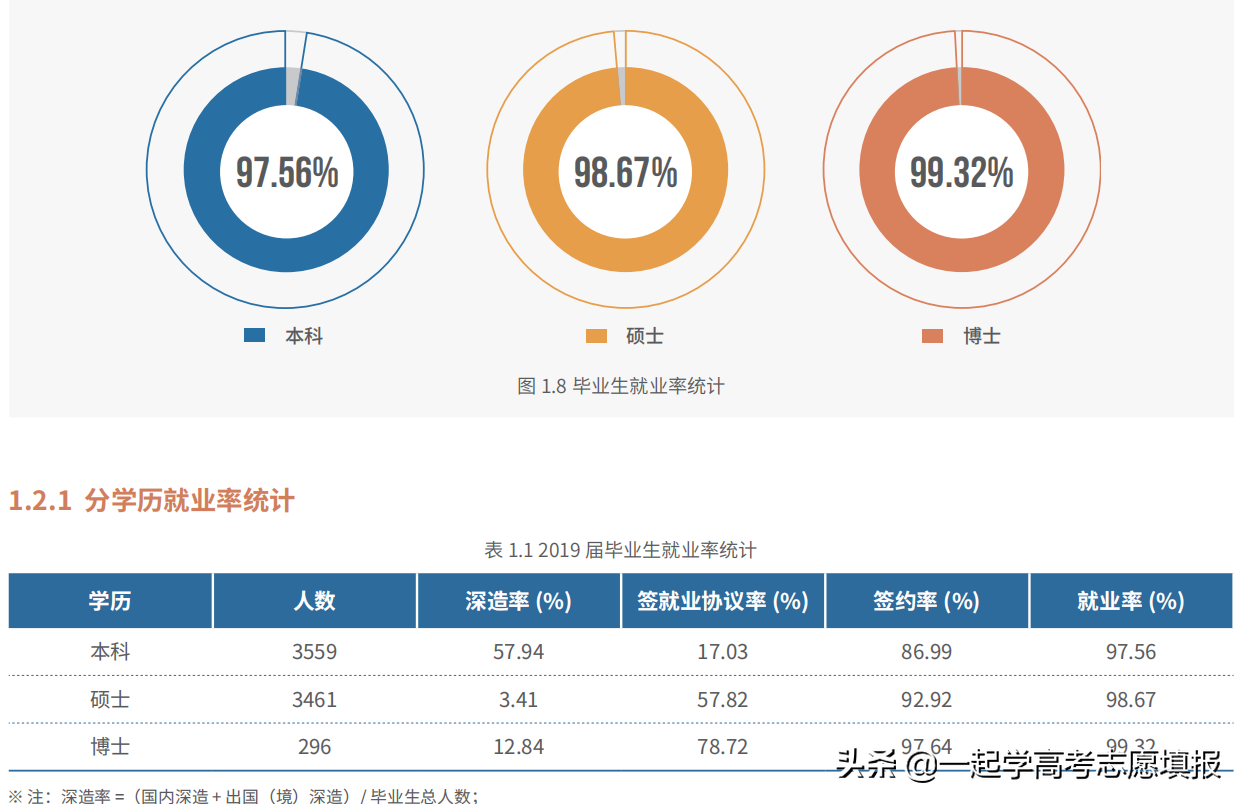
Task: Select the 本科 legend label under the blue chart
Action: click(304, 336)
